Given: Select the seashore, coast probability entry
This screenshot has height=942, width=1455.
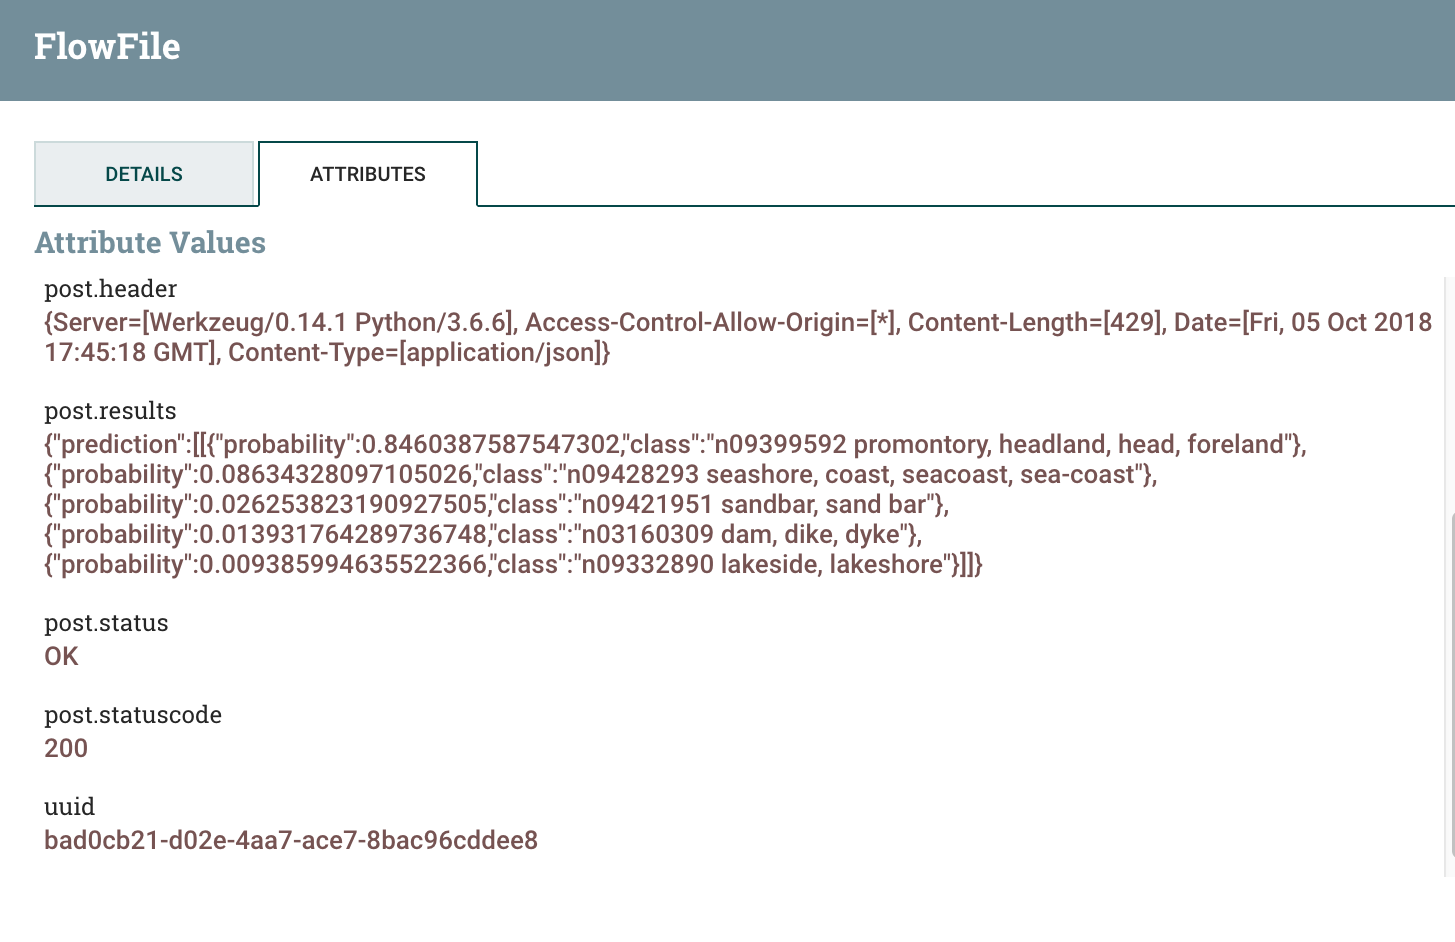Looking at the screenshot, I should (x=600, y=474).
